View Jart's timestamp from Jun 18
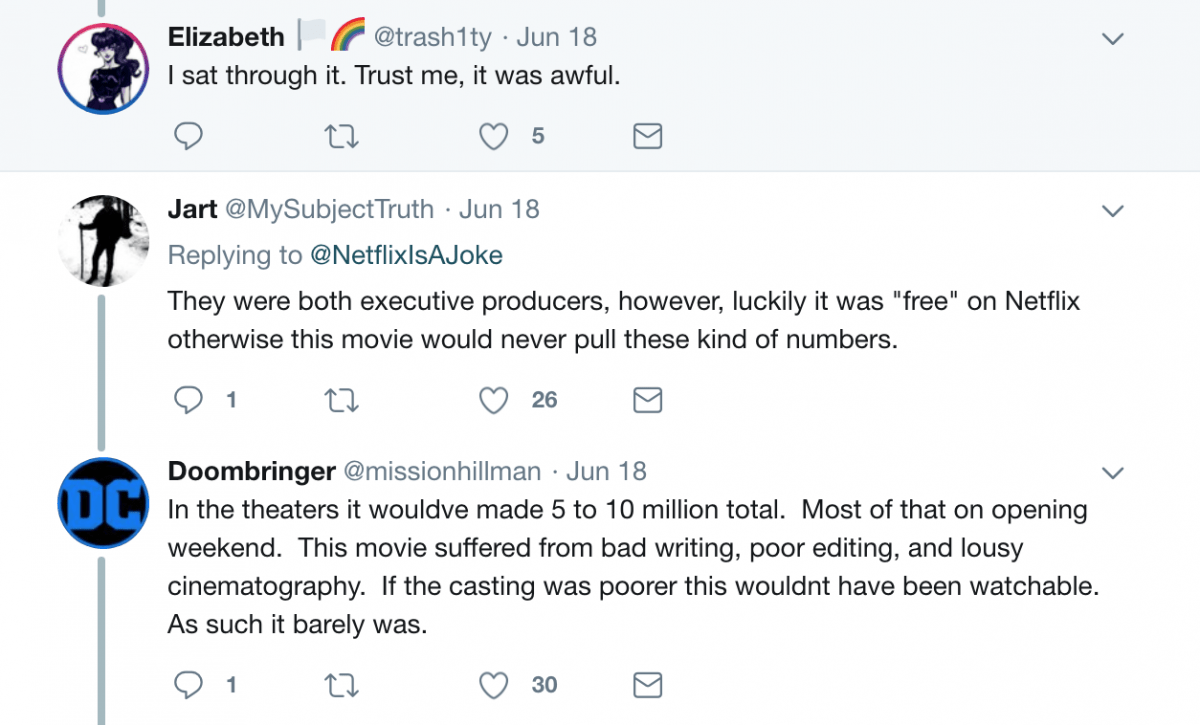The image size is (1200, 725). tap(499, 209)
